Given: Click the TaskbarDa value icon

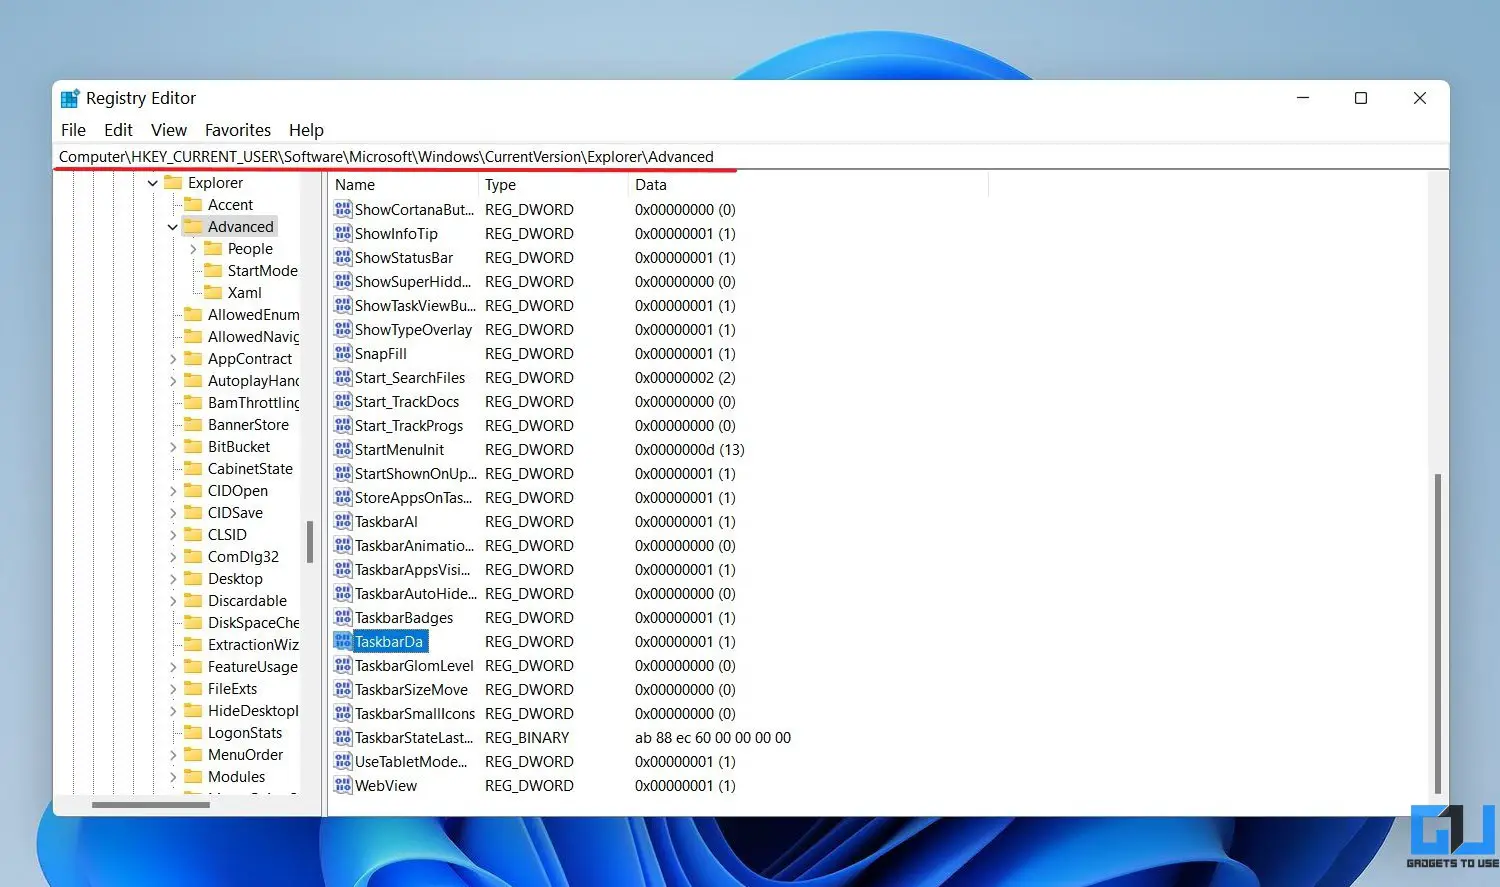Looking at the screenshot, I should (343, 641).
